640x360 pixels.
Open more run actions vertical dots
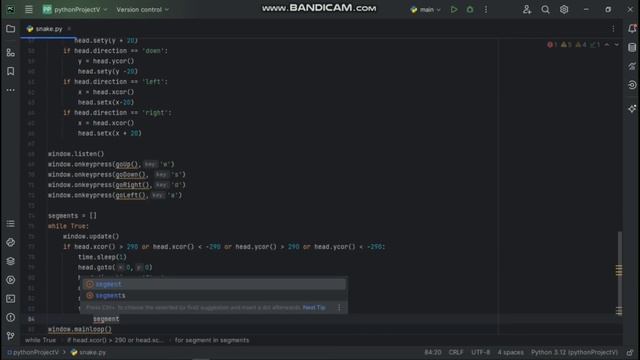click(486, 9)
